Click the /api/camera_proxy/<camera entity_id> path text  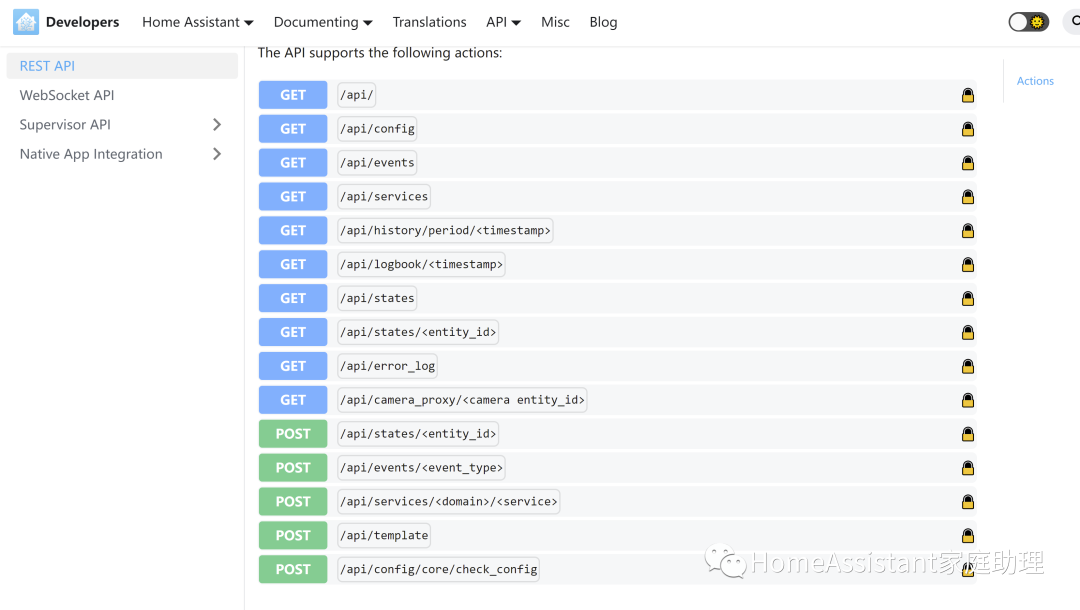coord(462,399)
